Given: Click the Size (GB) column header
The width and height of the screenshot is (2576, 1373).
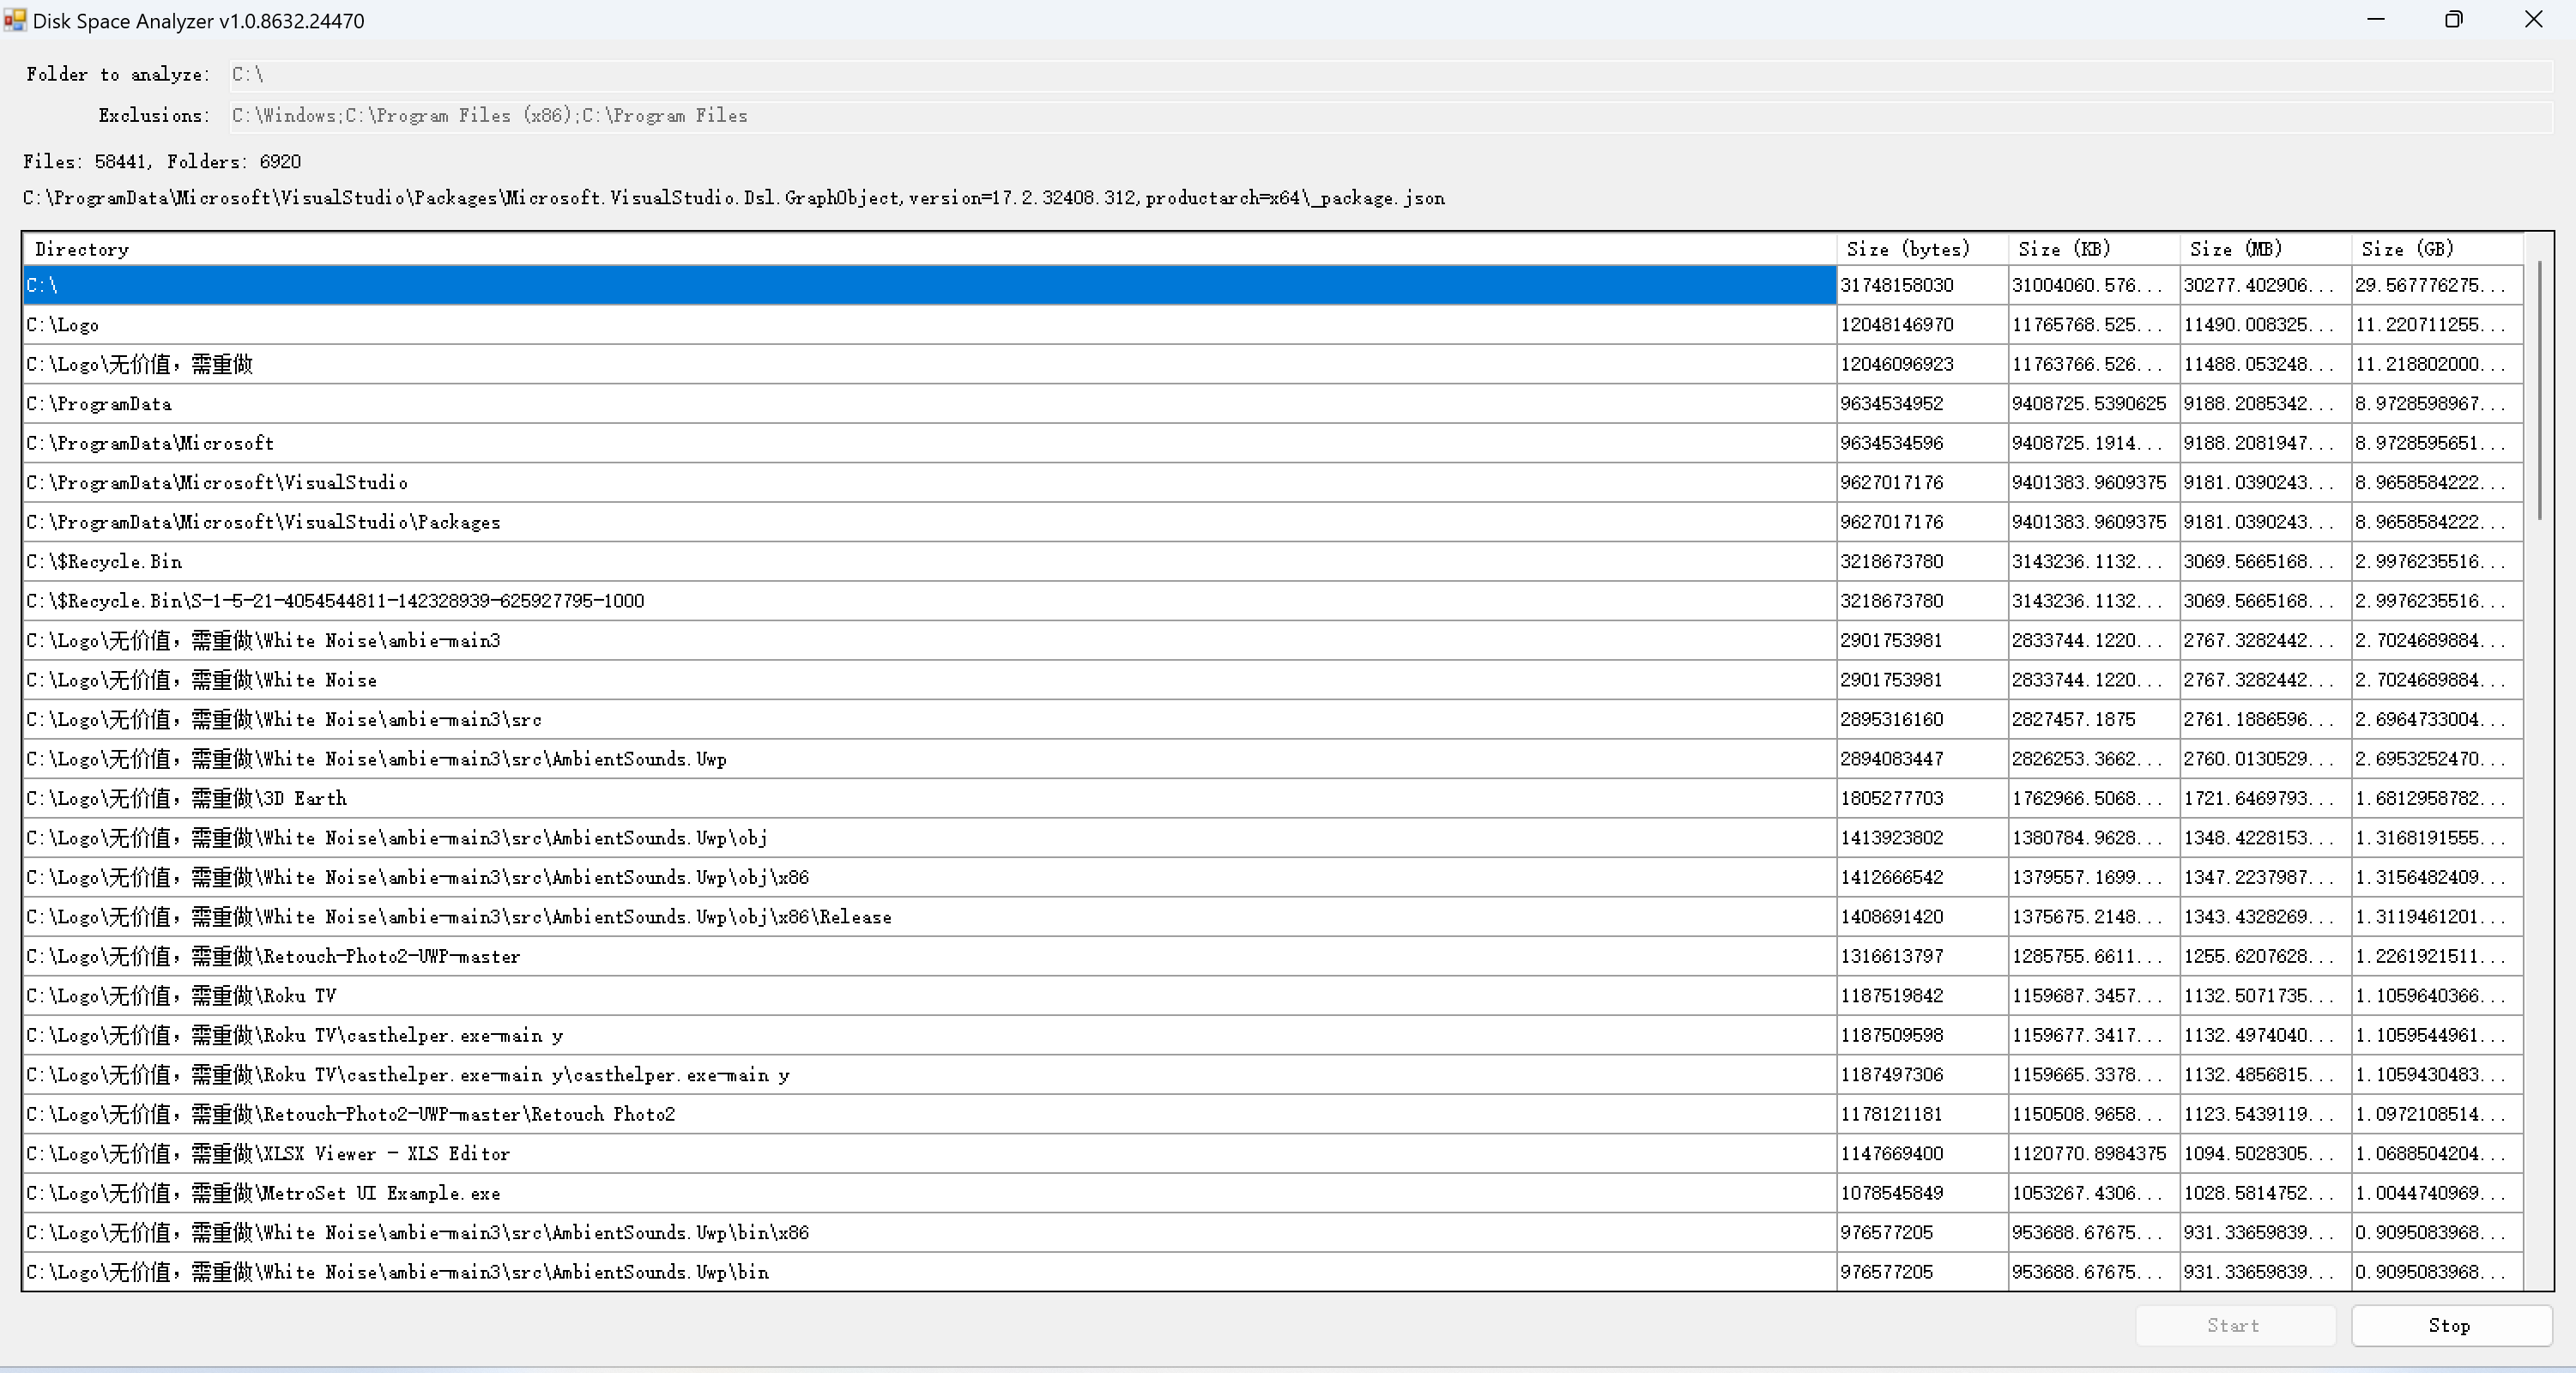Looking at the screenshot, I should (x=2436, y=249).
